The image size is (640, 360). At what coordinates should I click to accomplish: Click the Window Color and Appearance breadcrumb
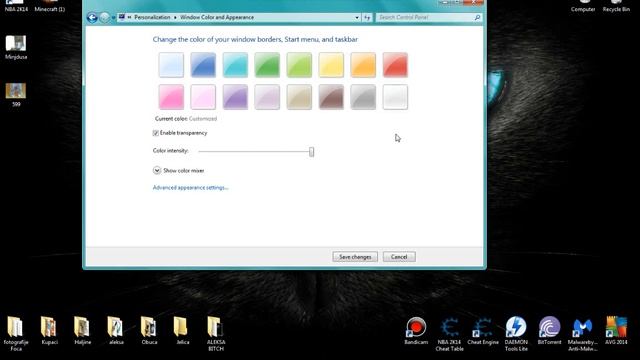pos(217,18)
